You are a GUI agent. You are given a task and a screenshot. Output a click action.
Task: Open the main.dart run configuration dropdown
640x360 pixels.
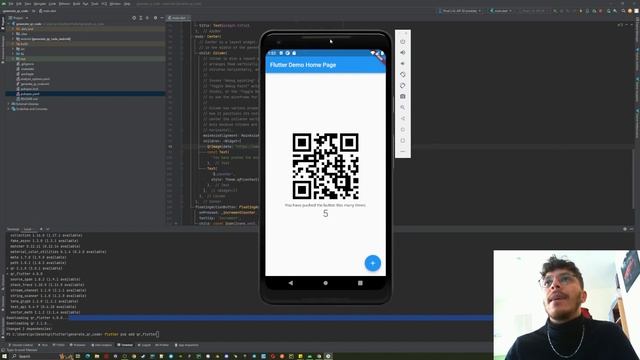[x=500, y=11]
